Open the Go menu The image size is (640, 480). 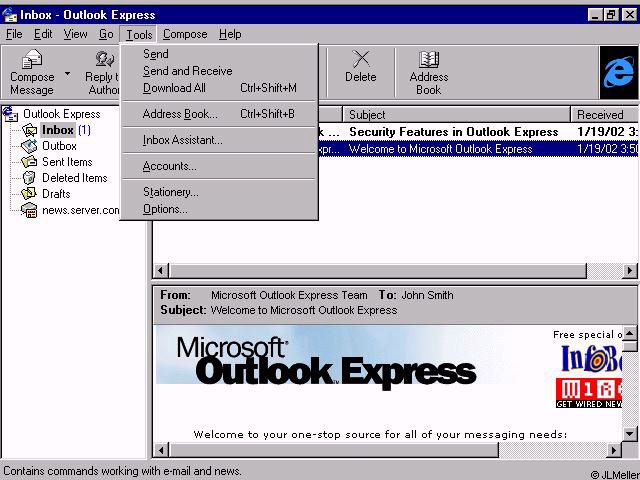click(x=106, y=34)
